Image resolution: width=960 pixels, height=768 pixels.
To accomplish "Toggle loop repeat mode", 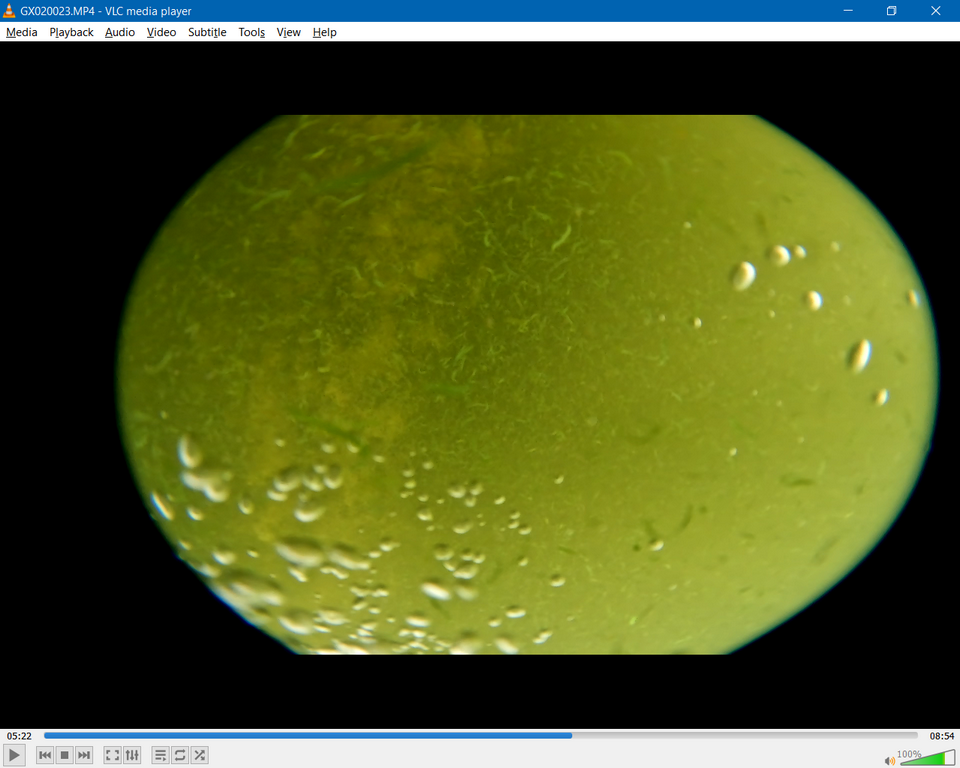I will pos(180,755).
